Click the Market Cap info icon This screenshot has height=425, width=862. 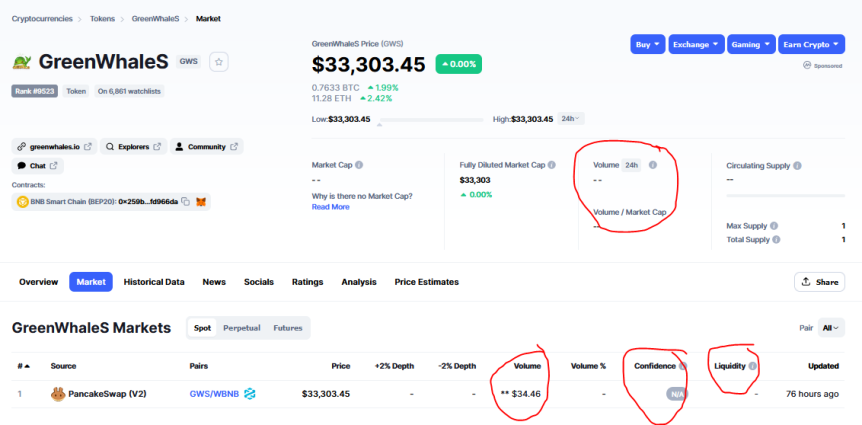[359, 165]
